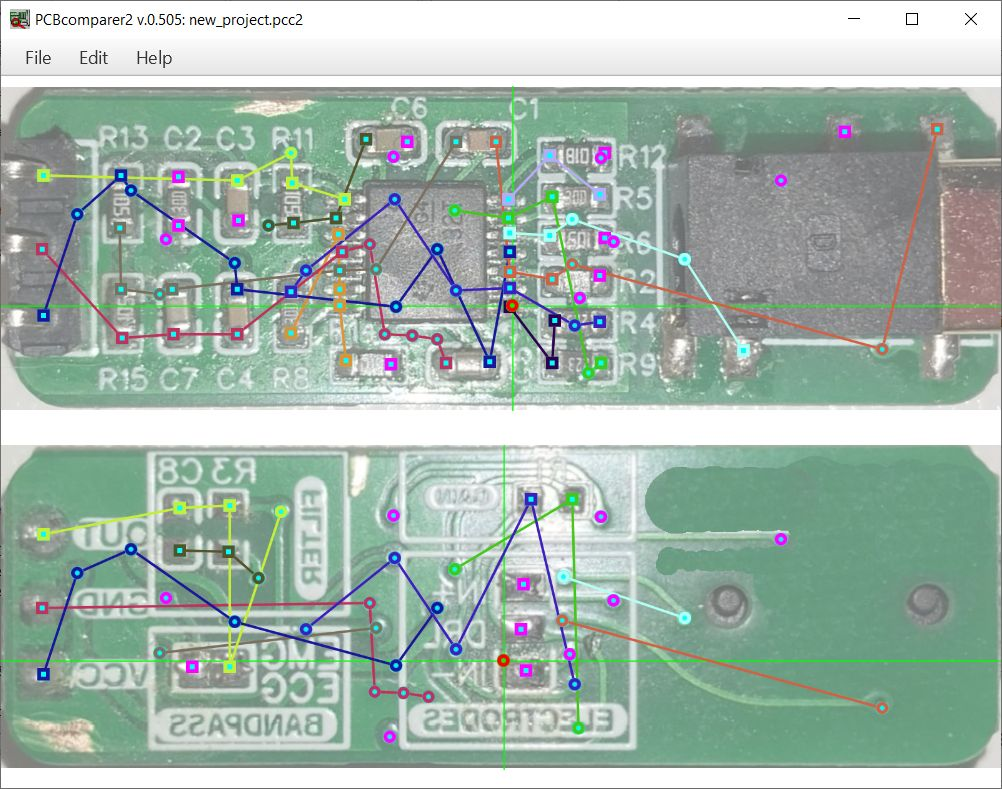Click the yellow-green circle marker next to R11
The width and height of the screenshot is (1002, 789).
(x=291, y=153)
